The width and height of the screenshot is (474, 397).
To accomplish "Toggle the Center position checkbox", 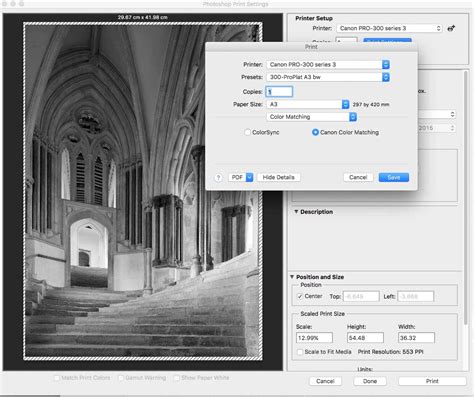I will 300,296.
